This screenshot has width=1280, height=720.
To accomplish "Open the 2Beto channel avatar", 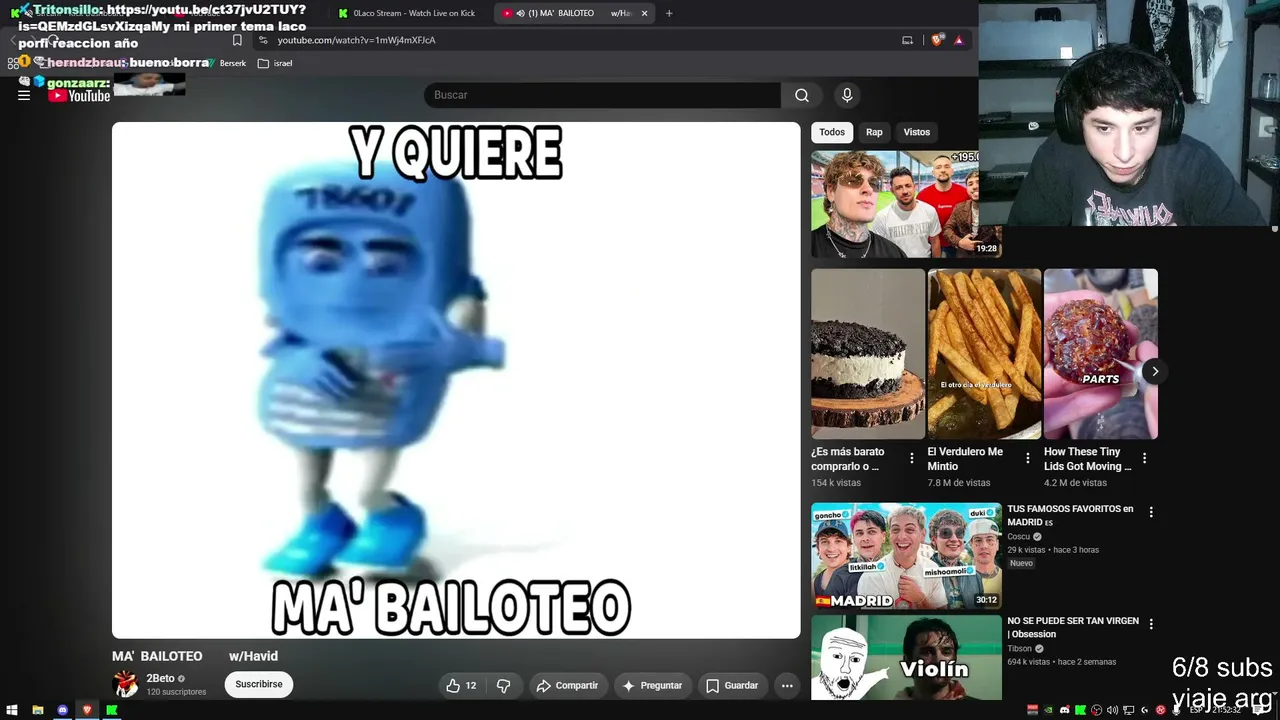I will 126,685.
